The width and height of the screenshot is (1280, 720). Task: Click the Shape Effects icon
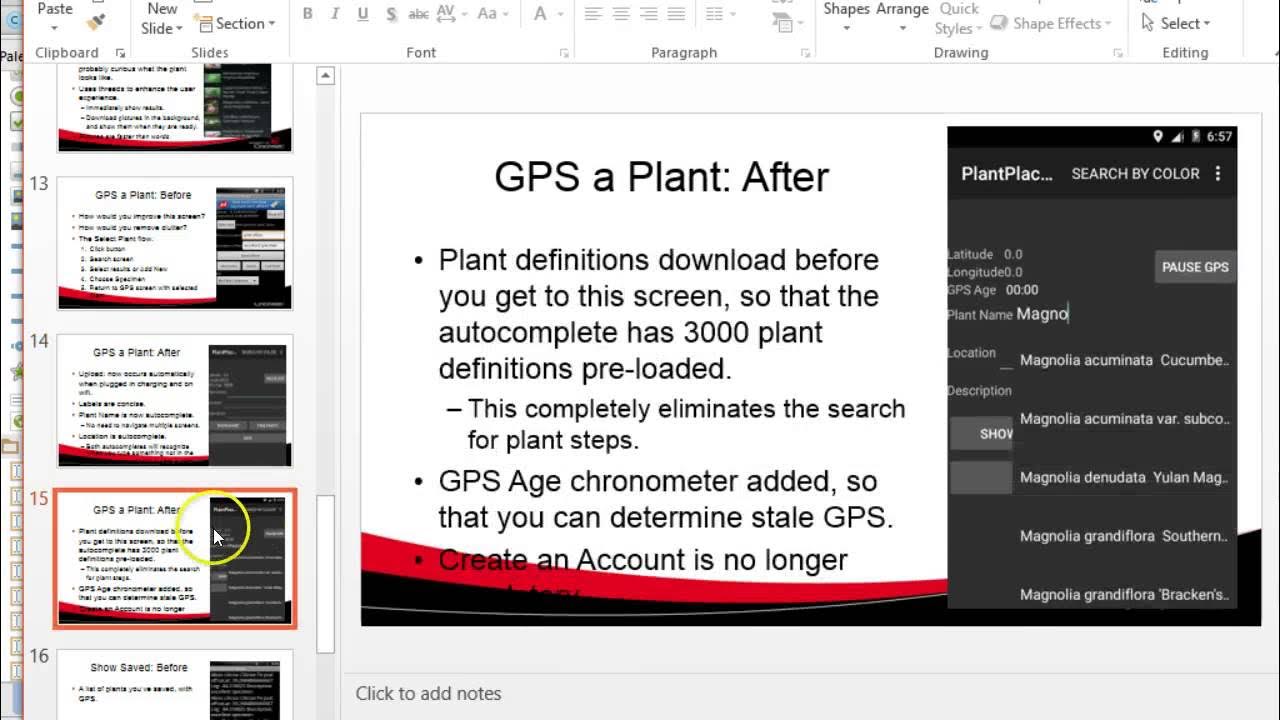click(x=998, y=23)
